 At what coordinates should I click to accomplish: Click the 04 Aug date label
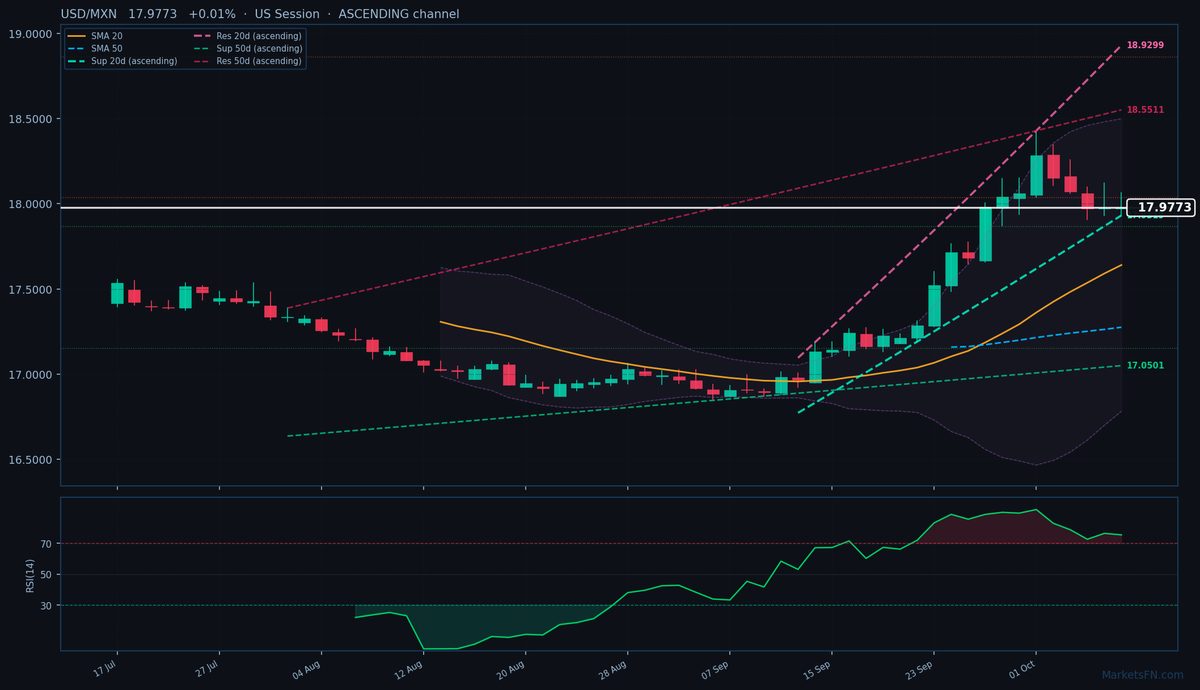[x=308, y=667]
